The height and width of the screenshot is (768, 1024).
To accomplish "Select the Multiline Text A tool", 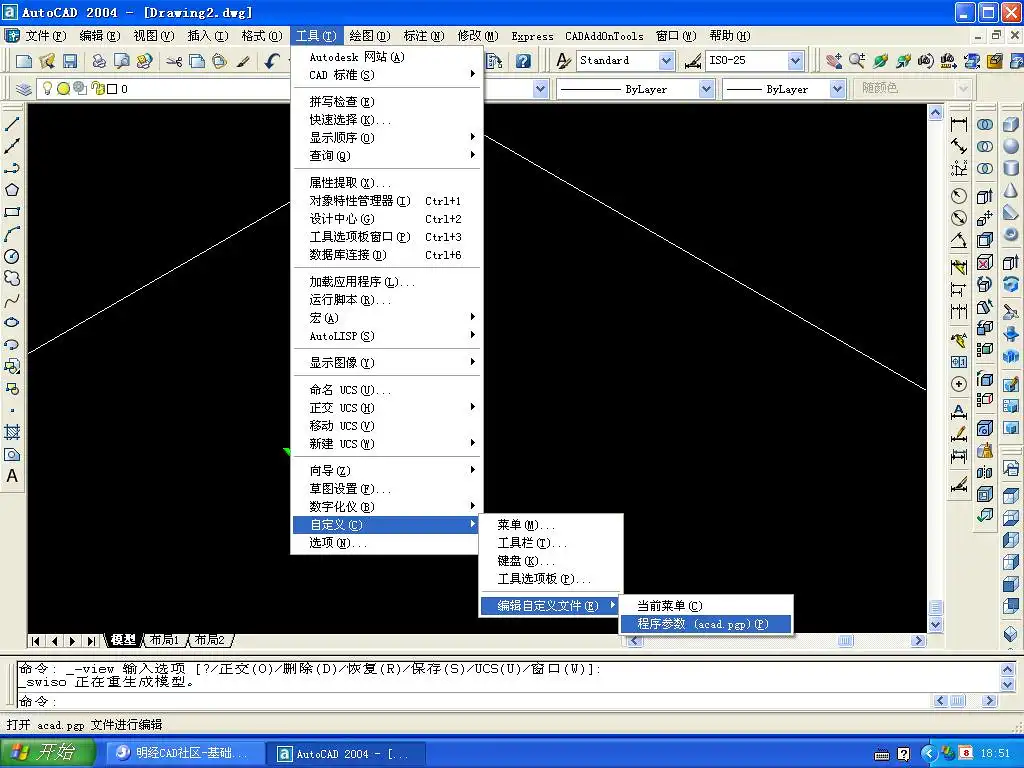I will pos(12,476).
